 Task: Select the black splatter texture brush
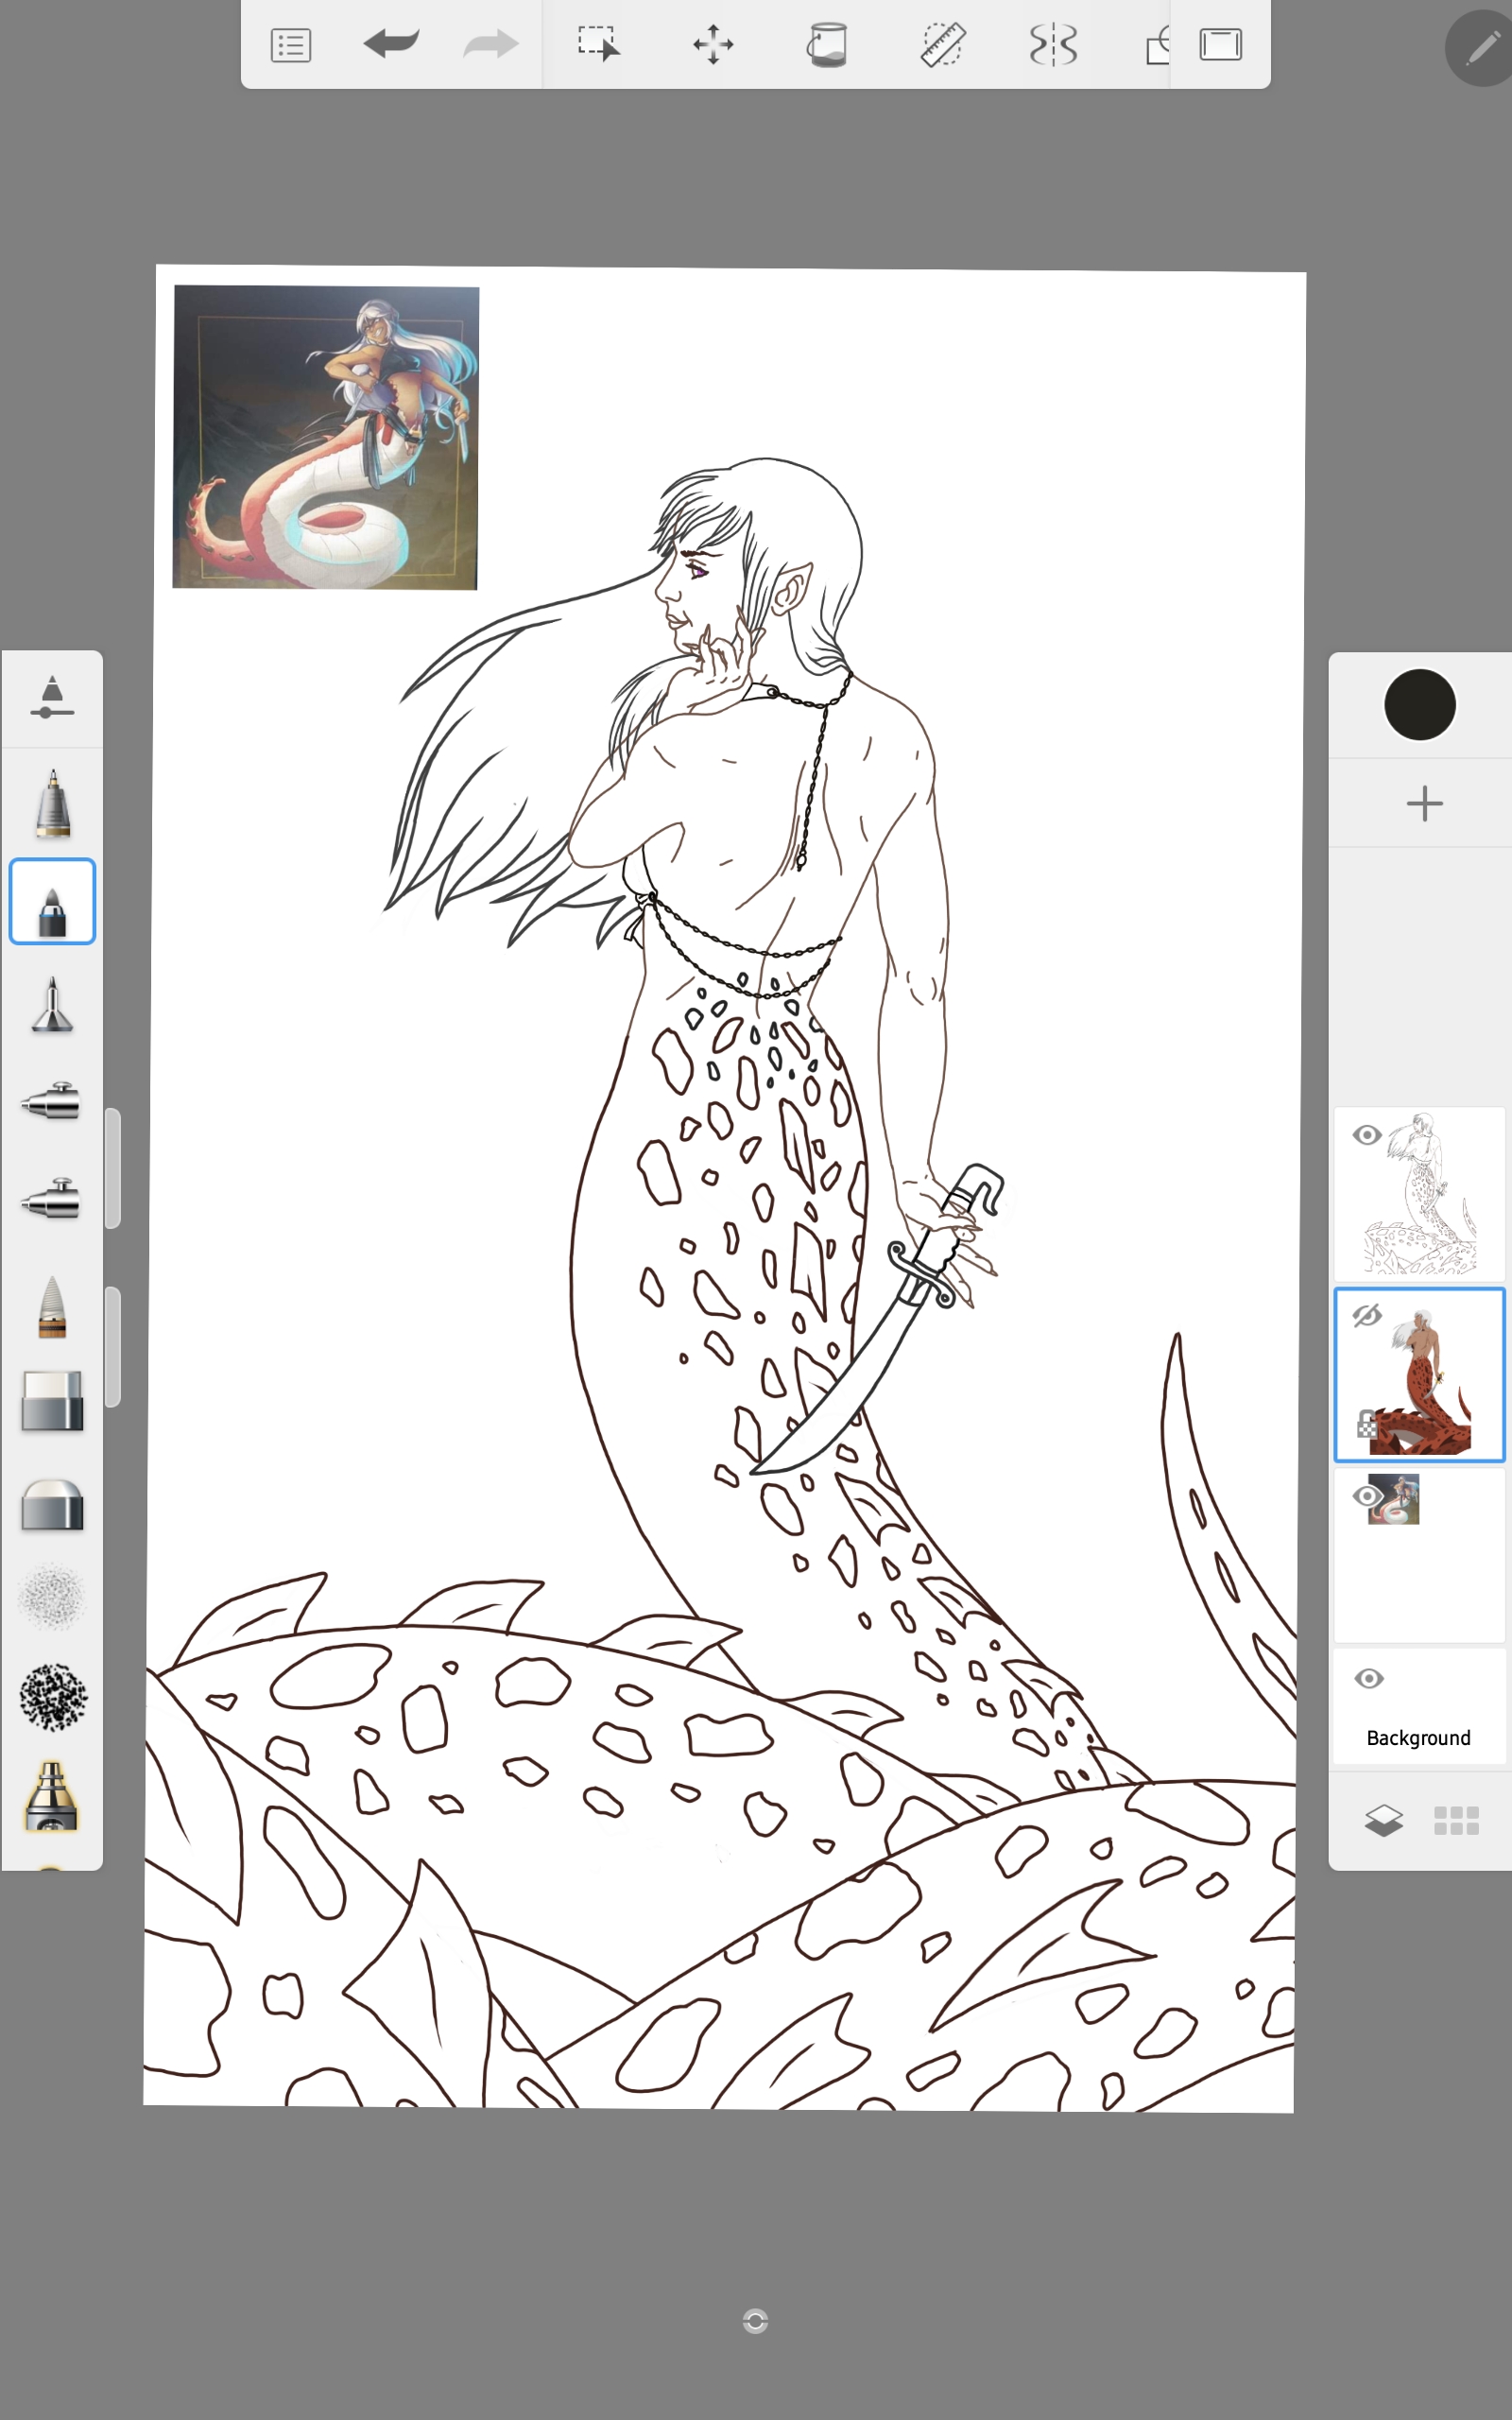(52, 1697)
